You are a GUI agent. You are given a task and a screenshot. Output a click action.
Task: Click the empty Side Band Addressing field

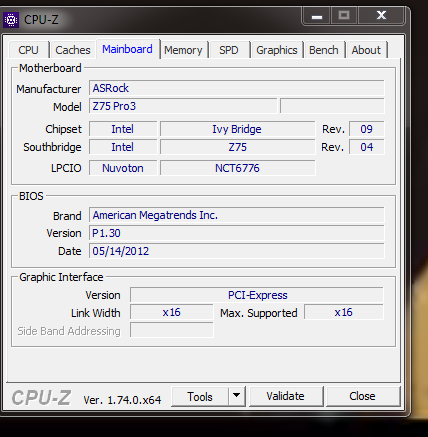pos(172,330)
